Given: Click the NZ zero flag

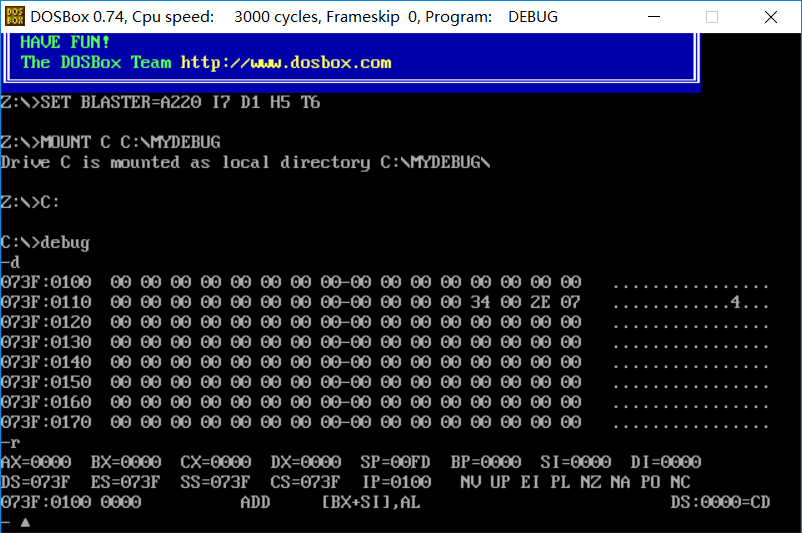Looking at the screenshot, I should [x=591, y=482].
